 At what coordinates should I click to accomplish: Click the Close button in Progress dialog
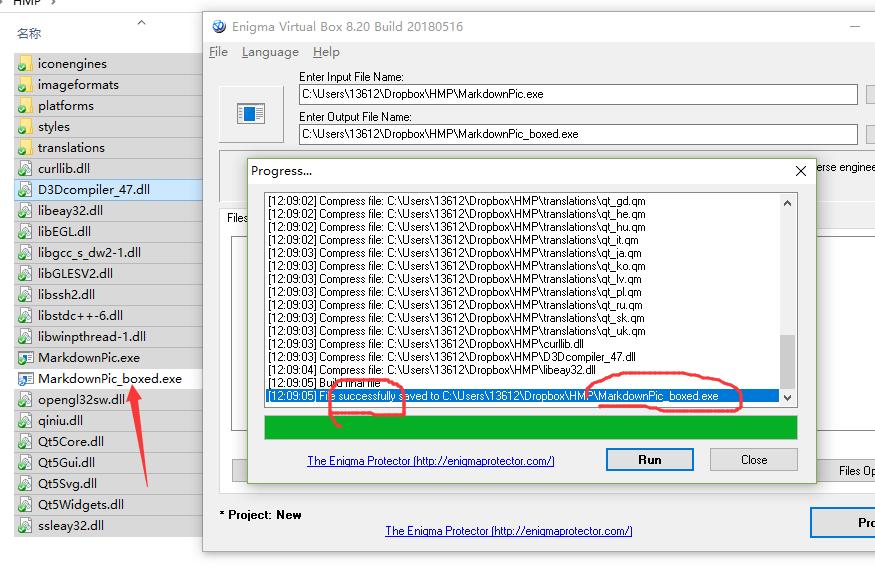753,460
